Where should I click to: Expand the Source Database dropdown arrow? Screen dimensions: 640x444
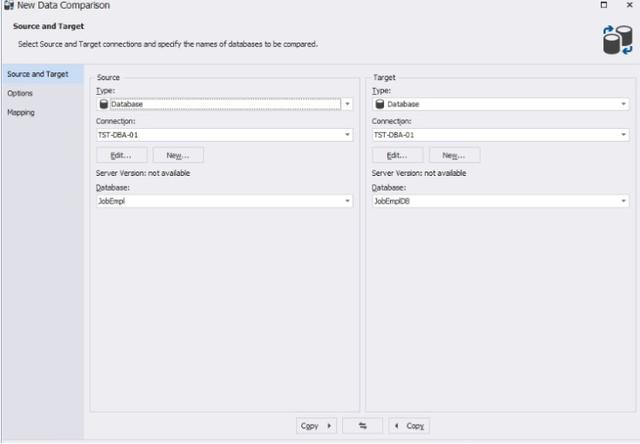coord(347,201)
